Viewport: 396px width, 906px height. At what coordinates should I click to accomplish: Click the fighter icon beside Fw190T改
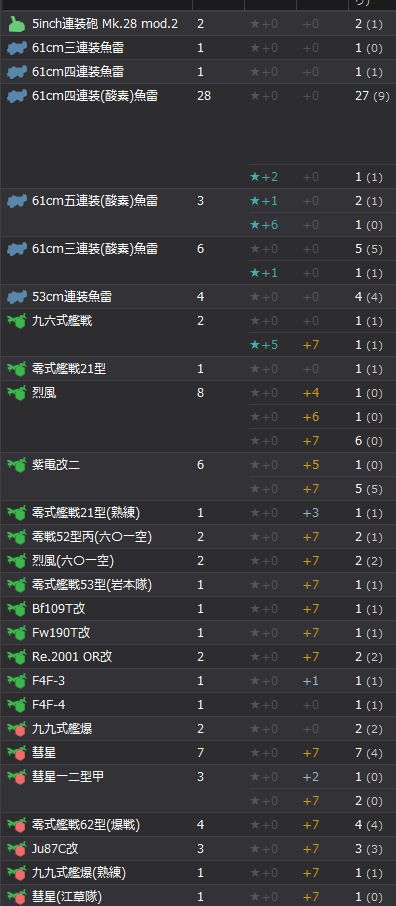(x=17, y=633)
